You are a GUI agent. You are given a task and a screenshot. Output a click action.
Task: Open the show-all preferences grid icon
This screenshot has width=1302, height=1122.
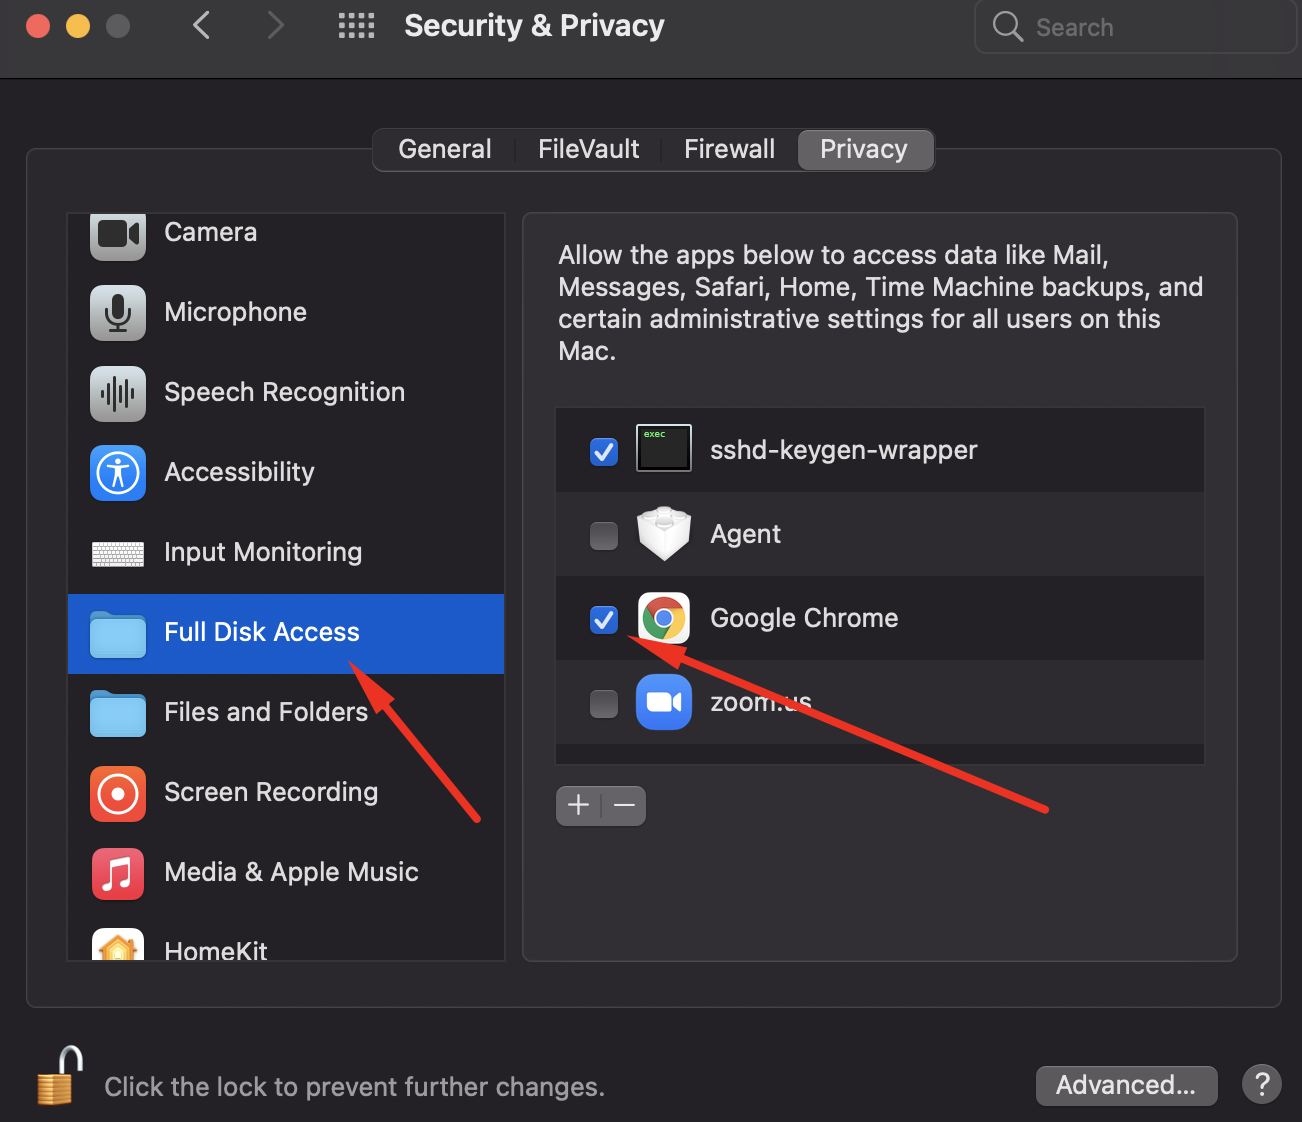tap(356, 26)
